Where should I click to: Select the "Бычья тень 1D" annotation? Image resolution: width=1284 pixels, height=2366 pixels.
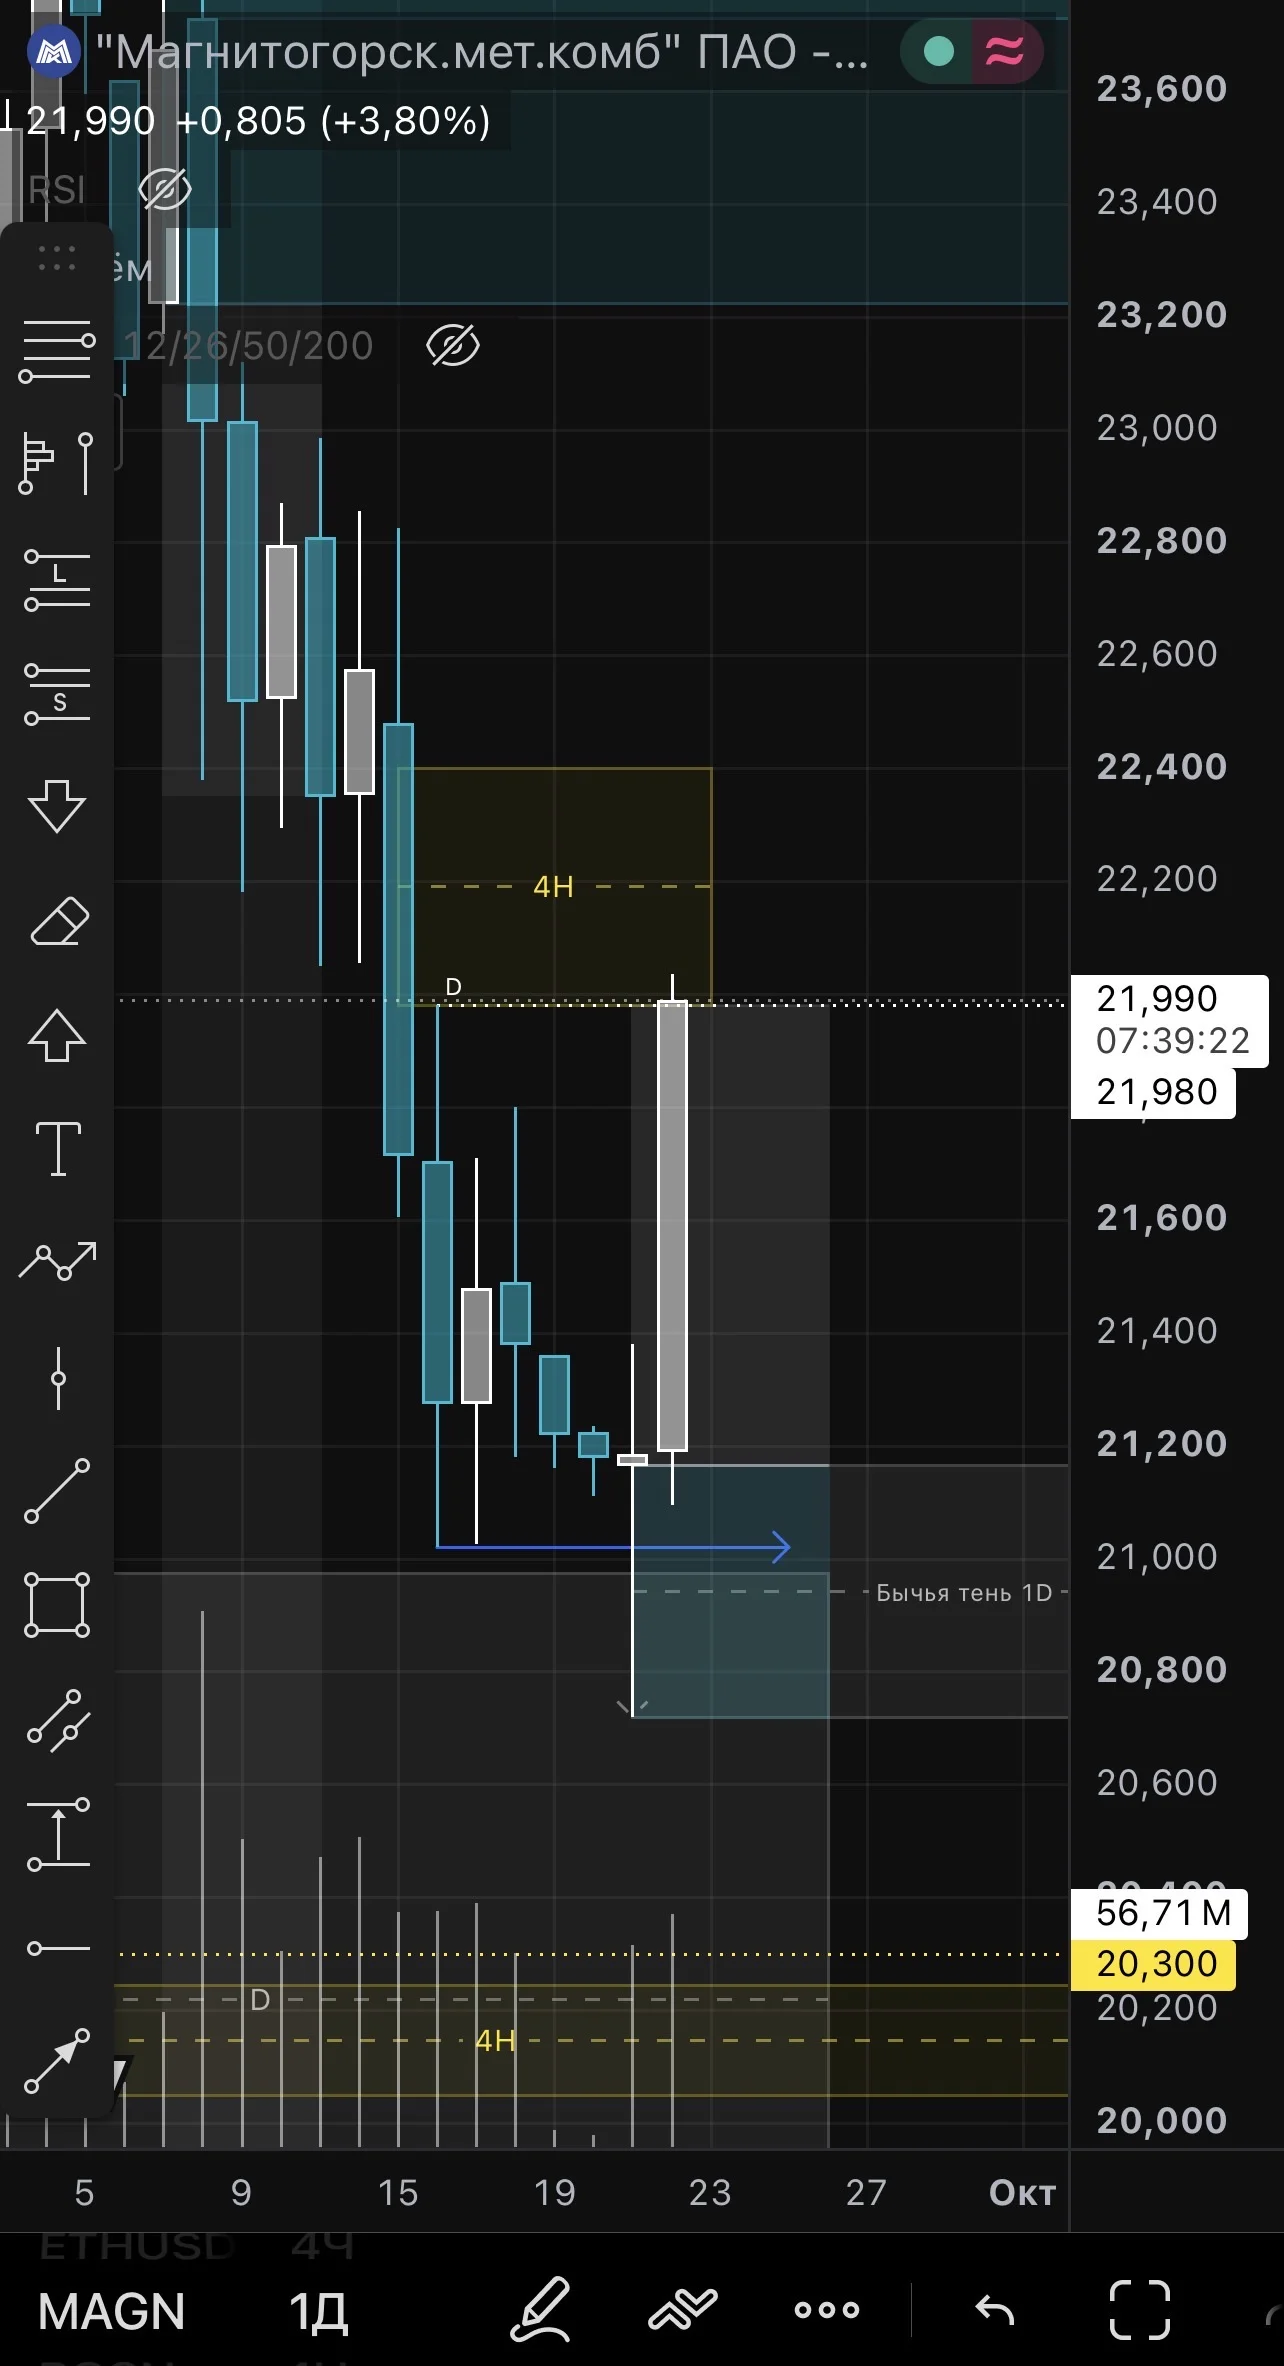click(964, 1593)
